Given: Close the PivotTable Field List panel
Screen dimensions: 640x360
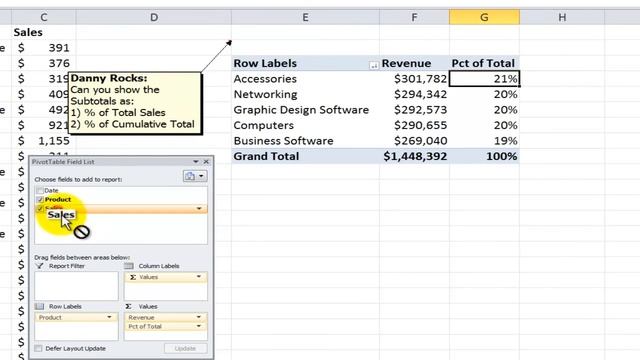Looking at the screenshot, I should pos(206,162).
